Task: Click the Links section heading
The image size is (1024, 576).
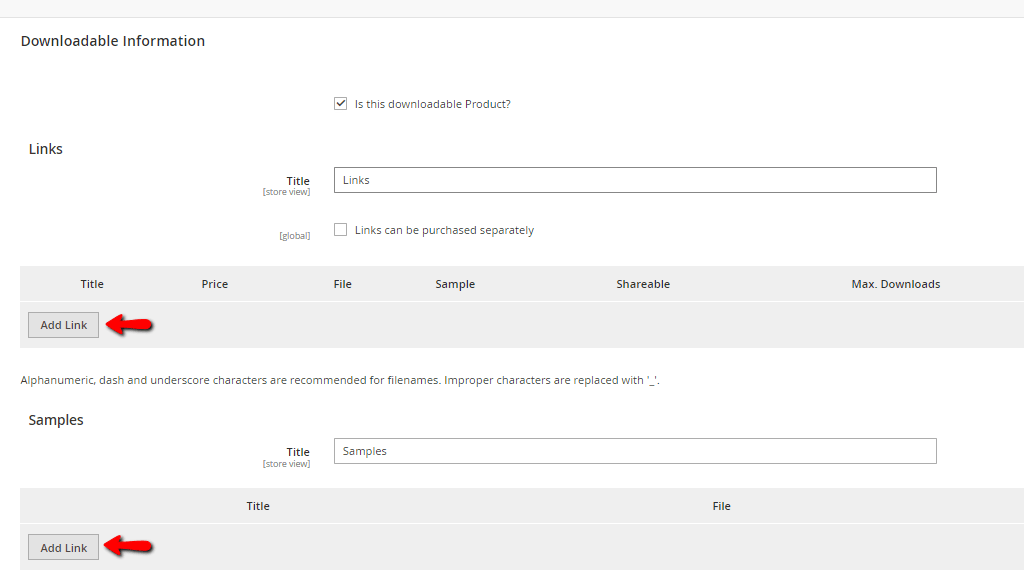Action: (45, 148)
